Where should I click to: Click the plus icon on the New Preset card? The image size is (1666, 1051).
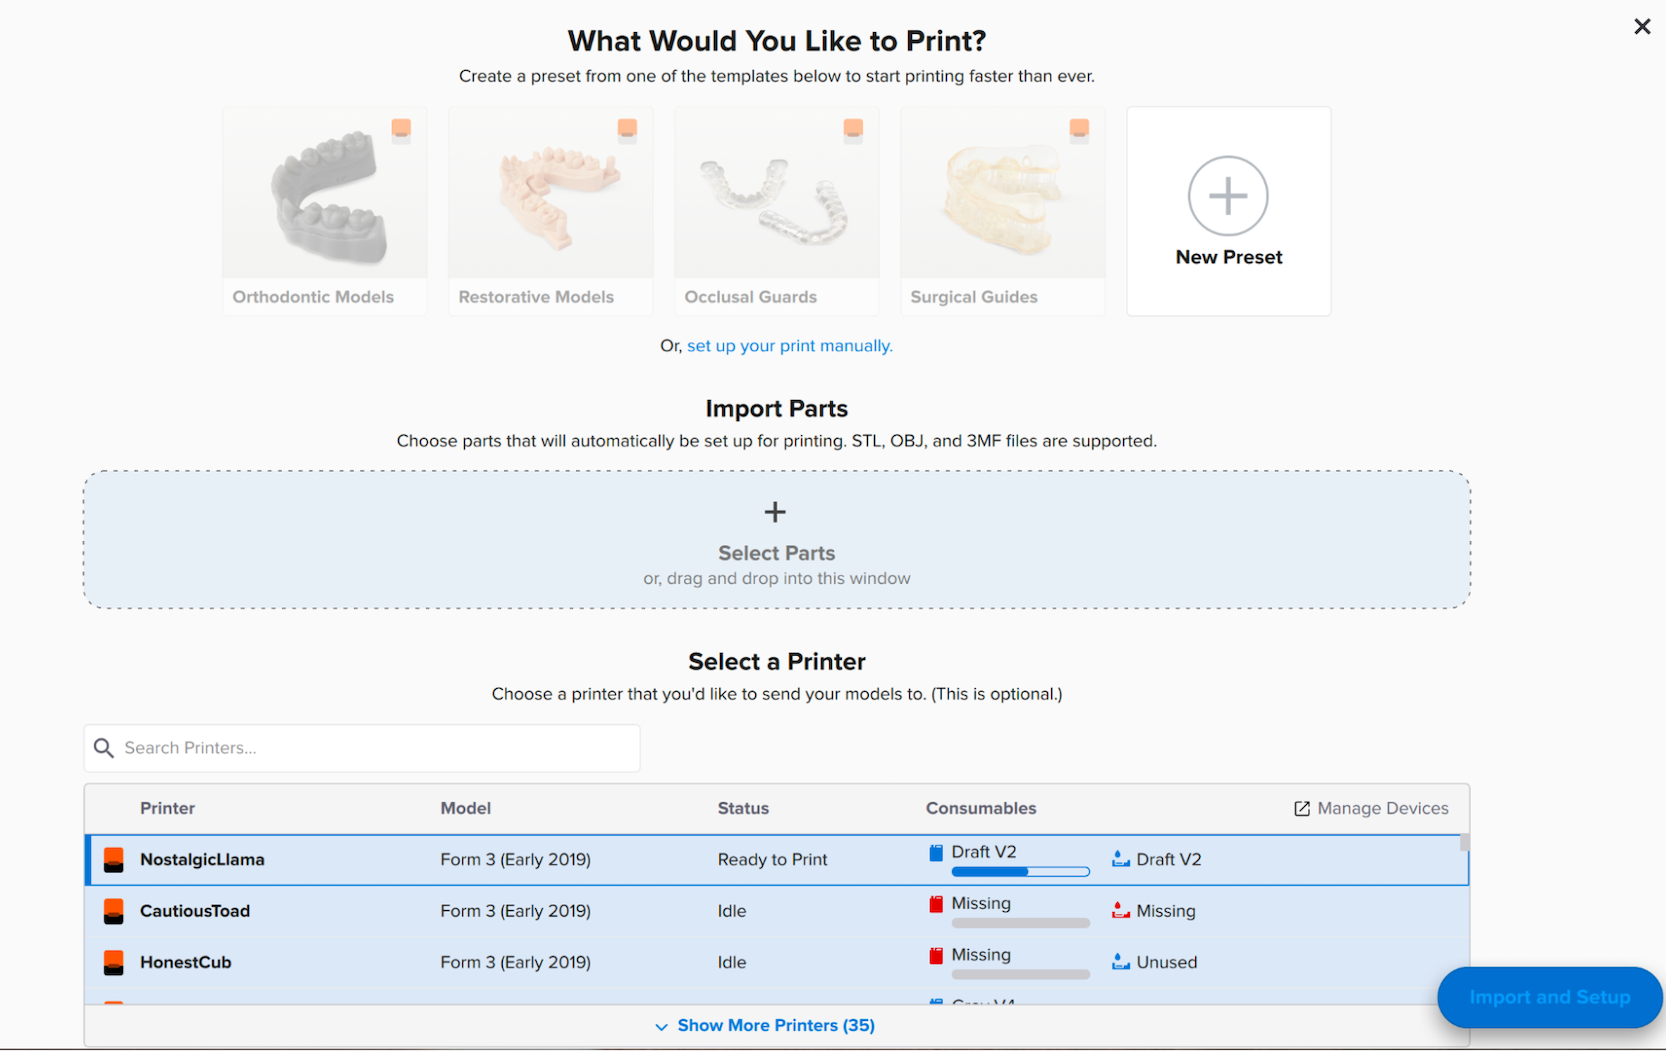pos(1228,196)
